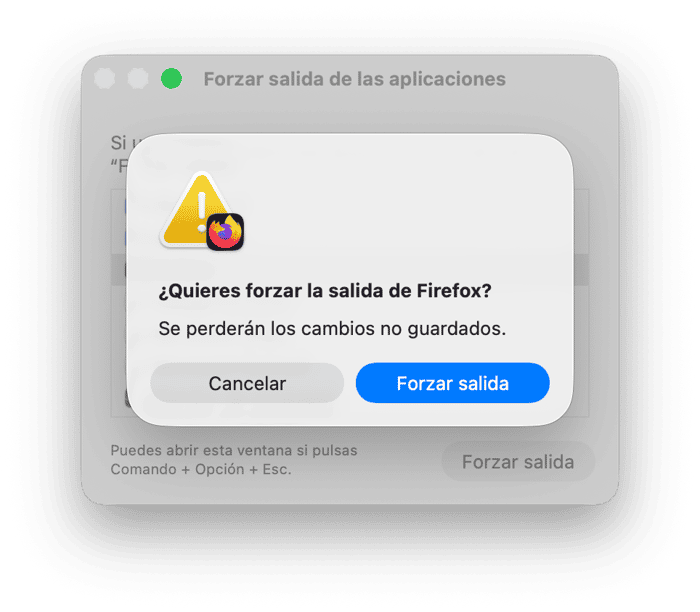Screen dimensions: 700x612
Task: Click the middle grey minimize window button
Action: point(138,79)
